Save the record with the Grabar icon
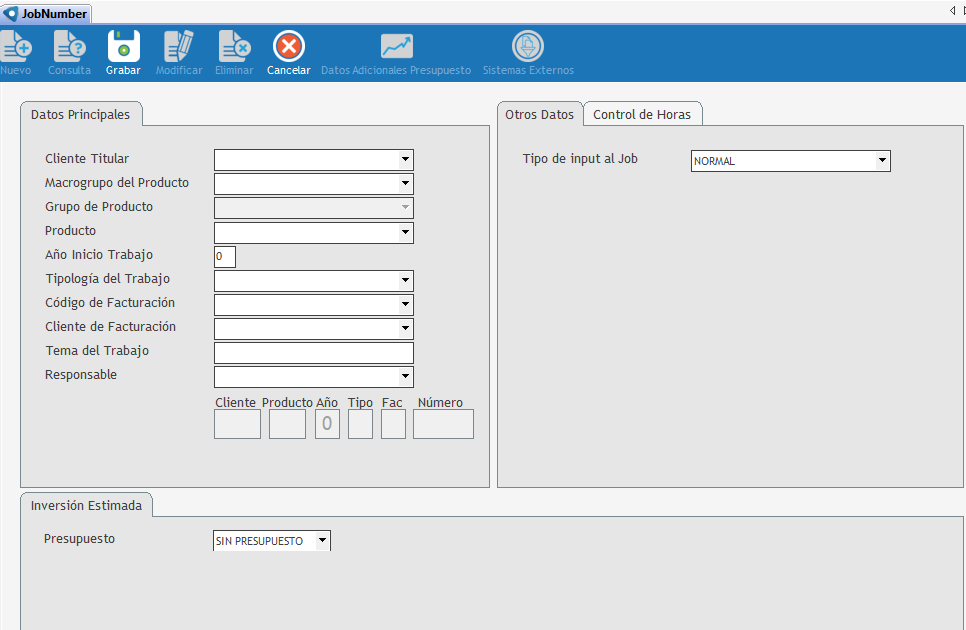The image size is (966, 630). 124,47
